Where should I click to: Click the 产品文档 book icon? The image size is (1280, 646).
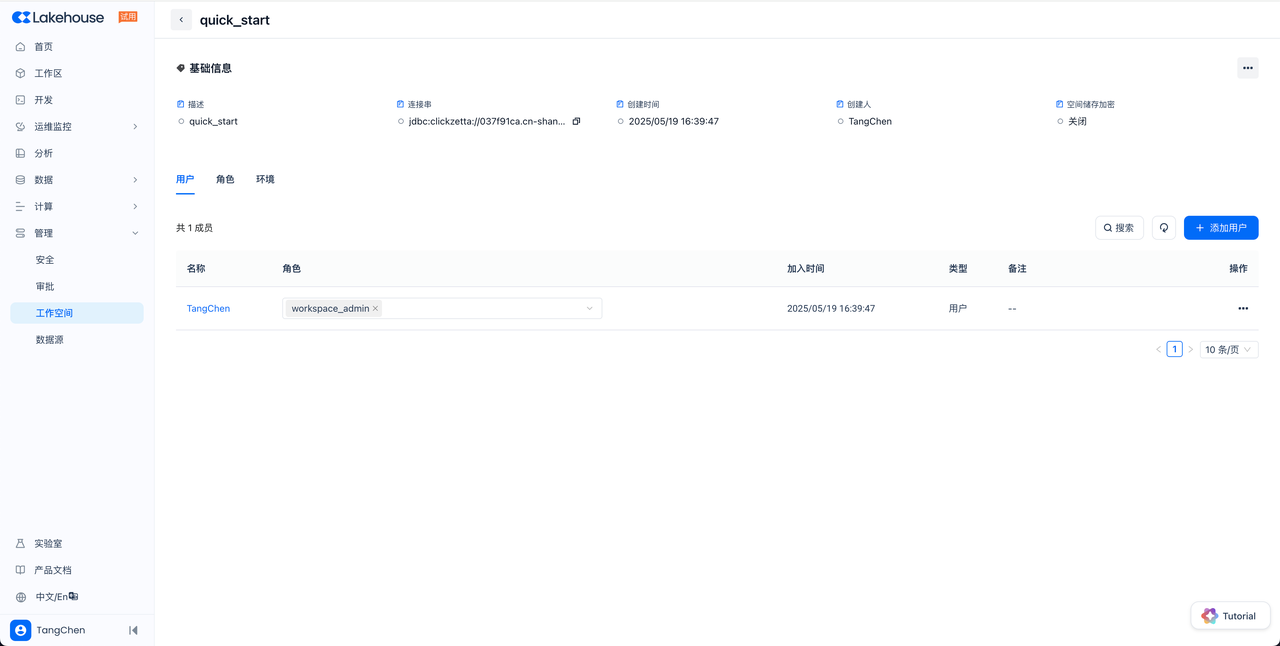[x=20, y=570]
